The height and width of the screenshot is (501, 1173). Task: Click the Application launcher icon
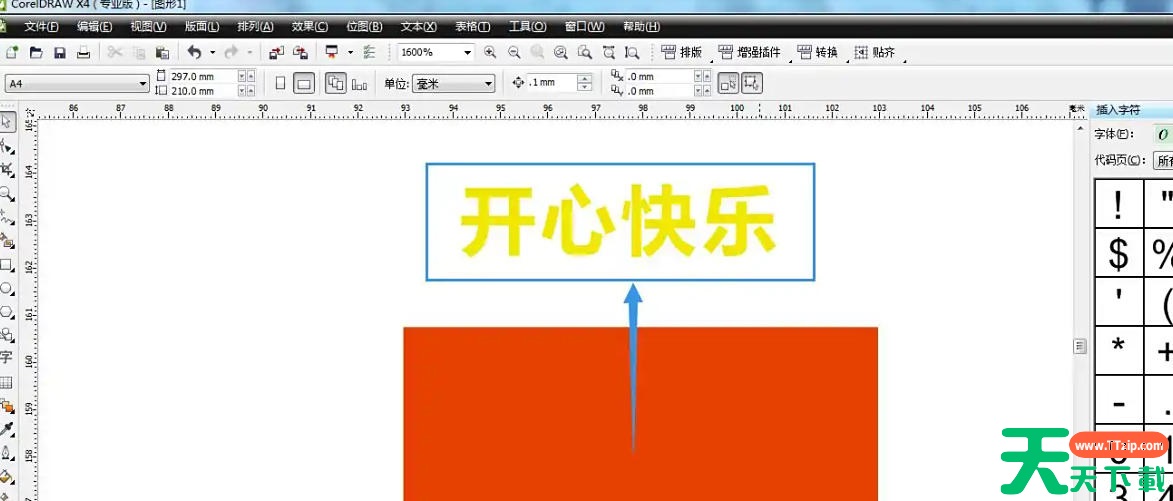(331, 53)
